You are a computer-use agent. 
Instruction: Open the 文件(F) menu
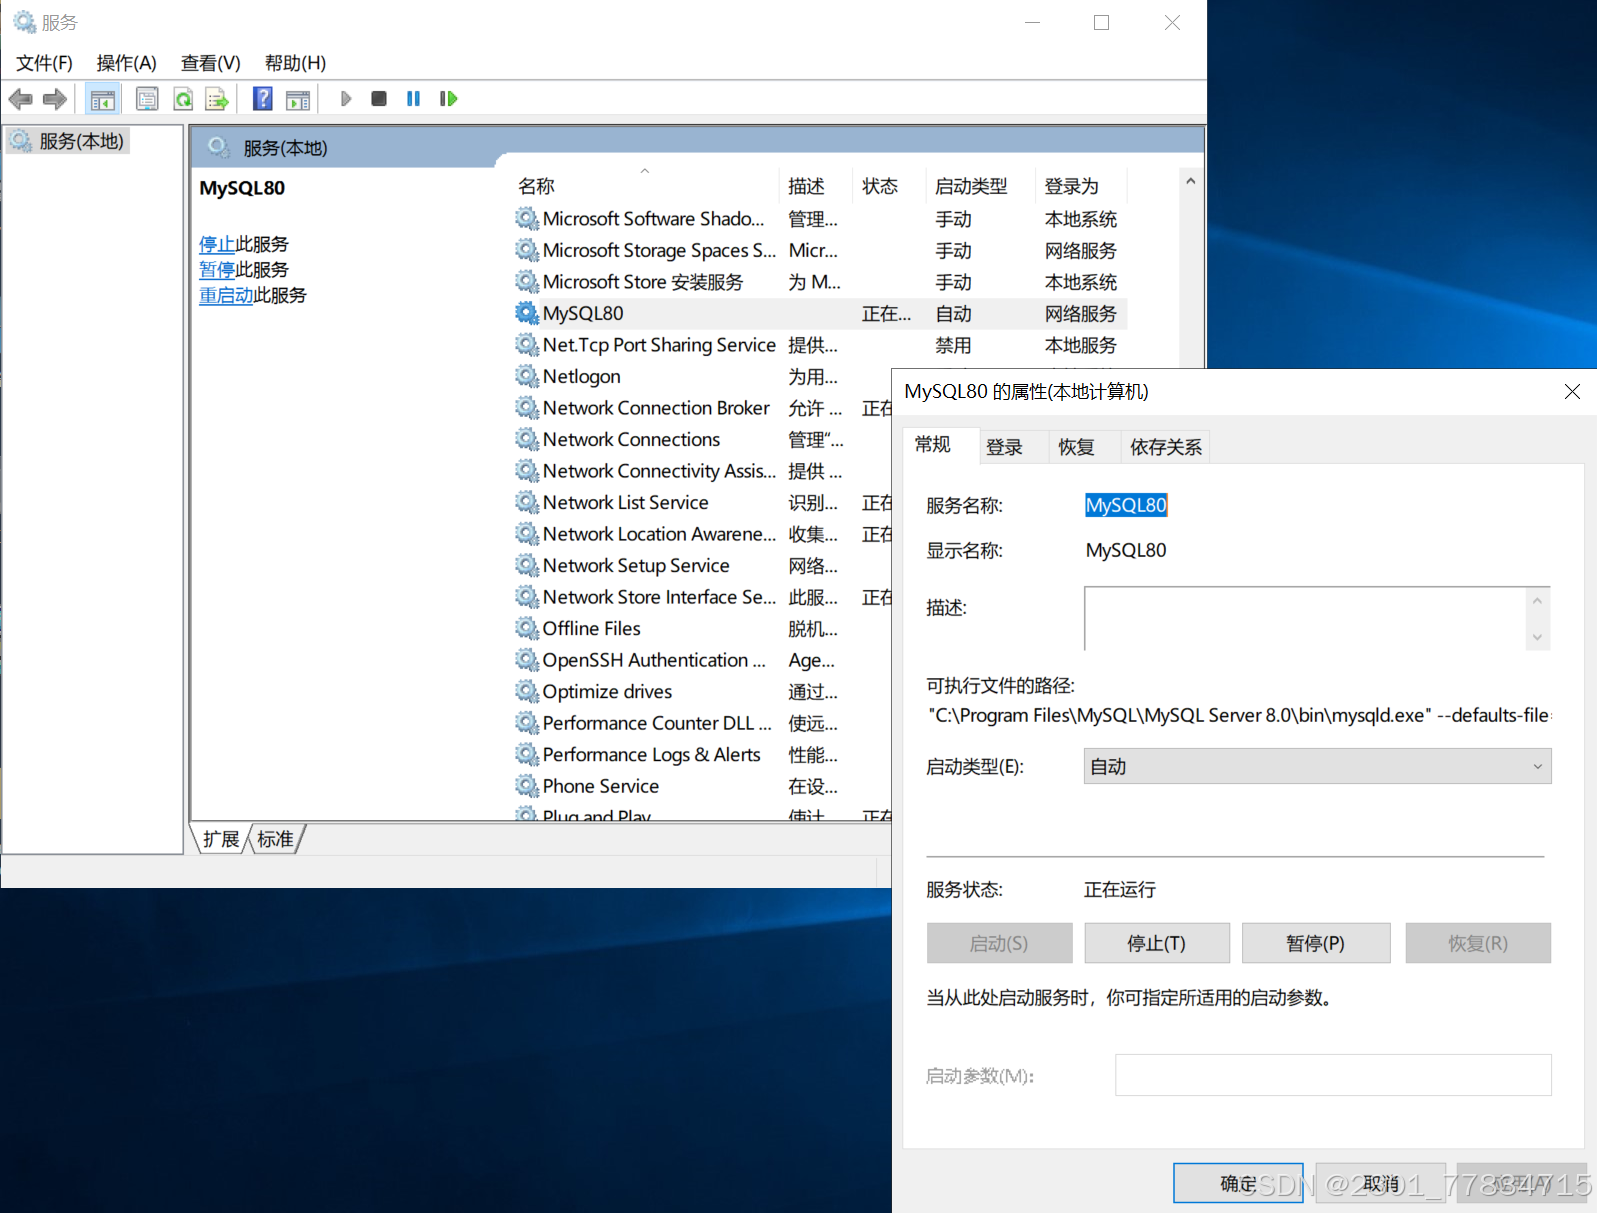[x=44, y=63]
